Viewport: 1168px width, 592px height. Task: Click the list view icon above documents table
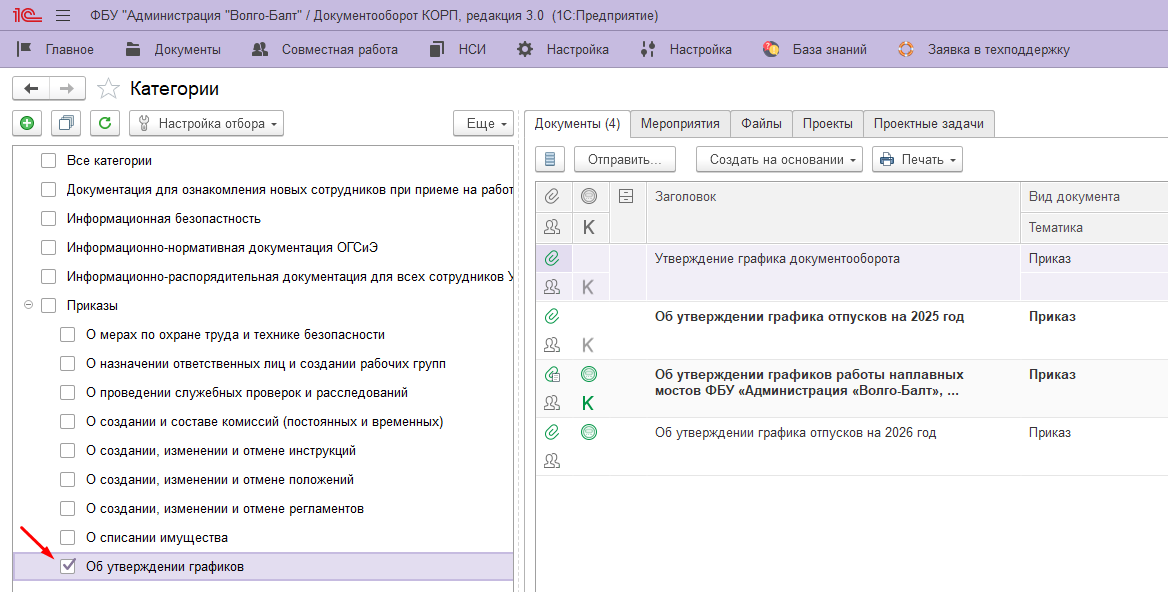tap(551, 159)
